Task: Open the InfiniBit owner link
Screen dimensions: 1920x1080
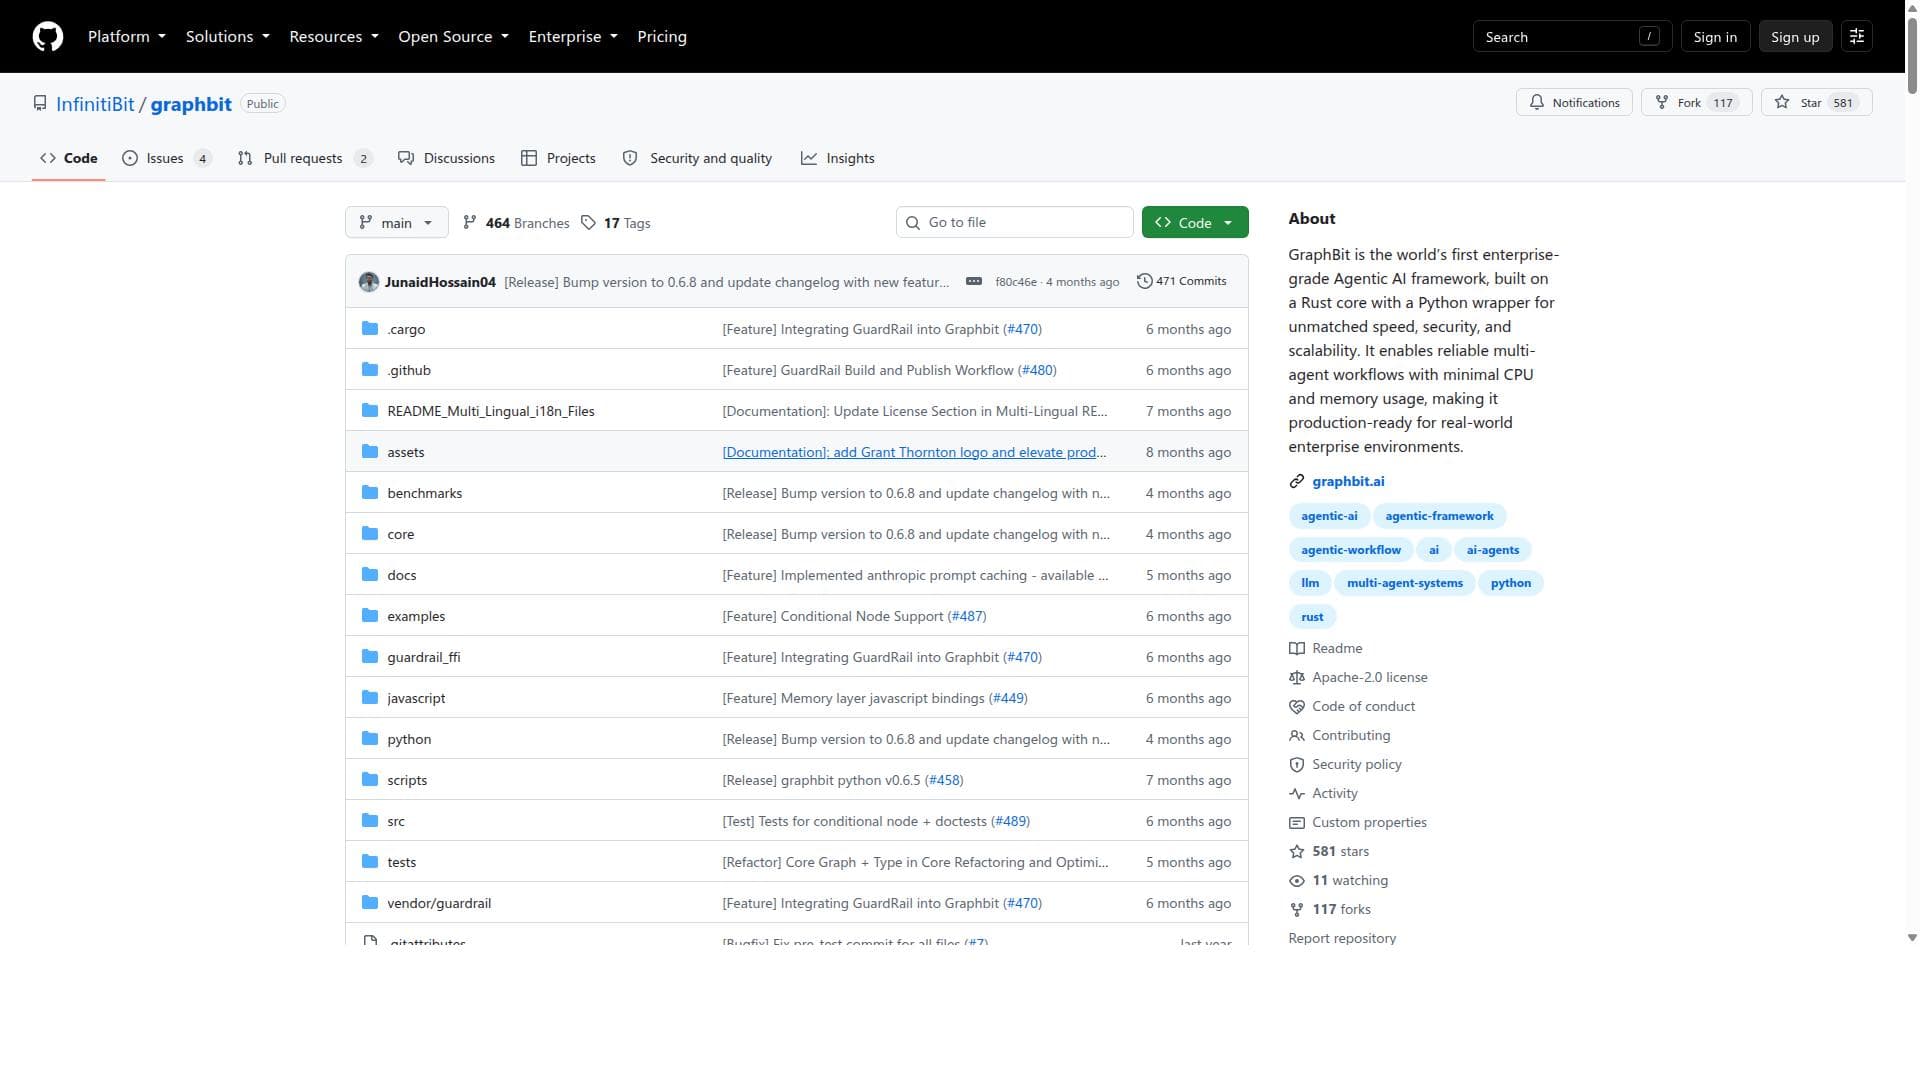Action: (x=95, y=104)
